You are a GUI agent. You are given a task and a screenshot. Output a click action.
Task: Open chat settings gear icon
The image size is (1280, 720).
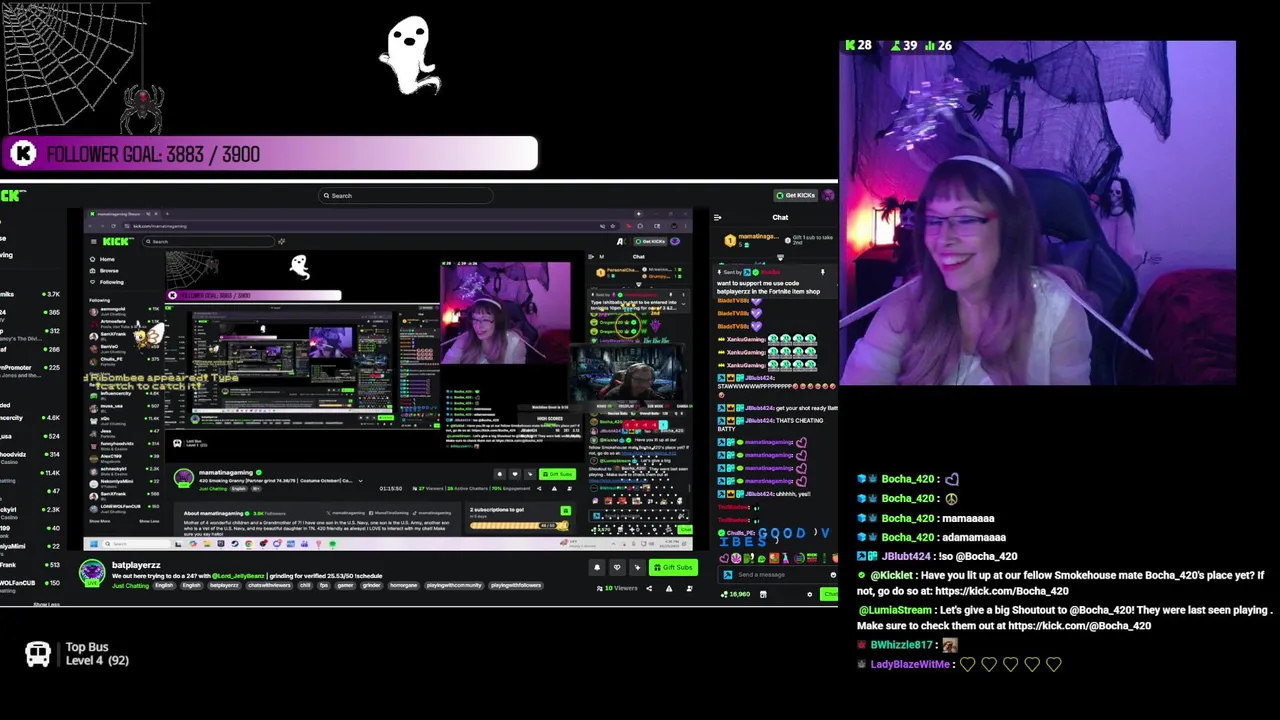click(810, 594)
